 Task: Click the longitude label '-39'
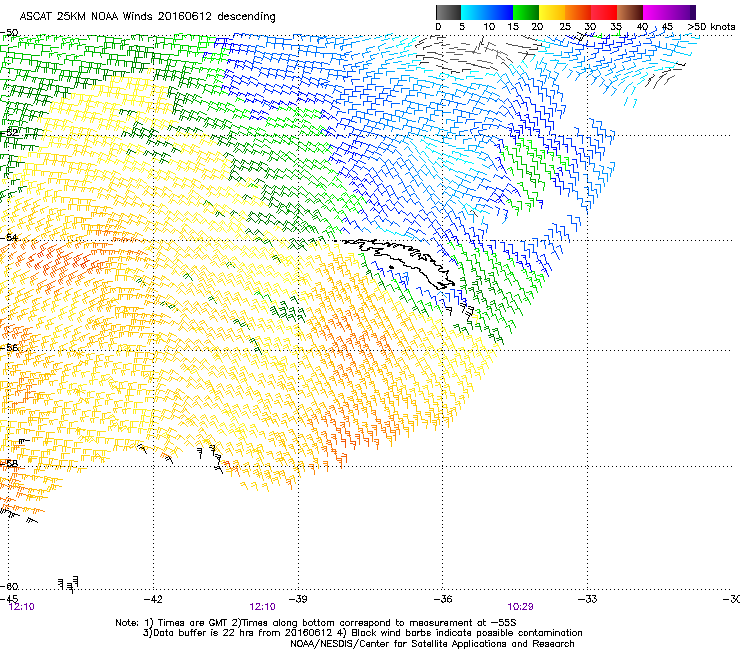298,599
